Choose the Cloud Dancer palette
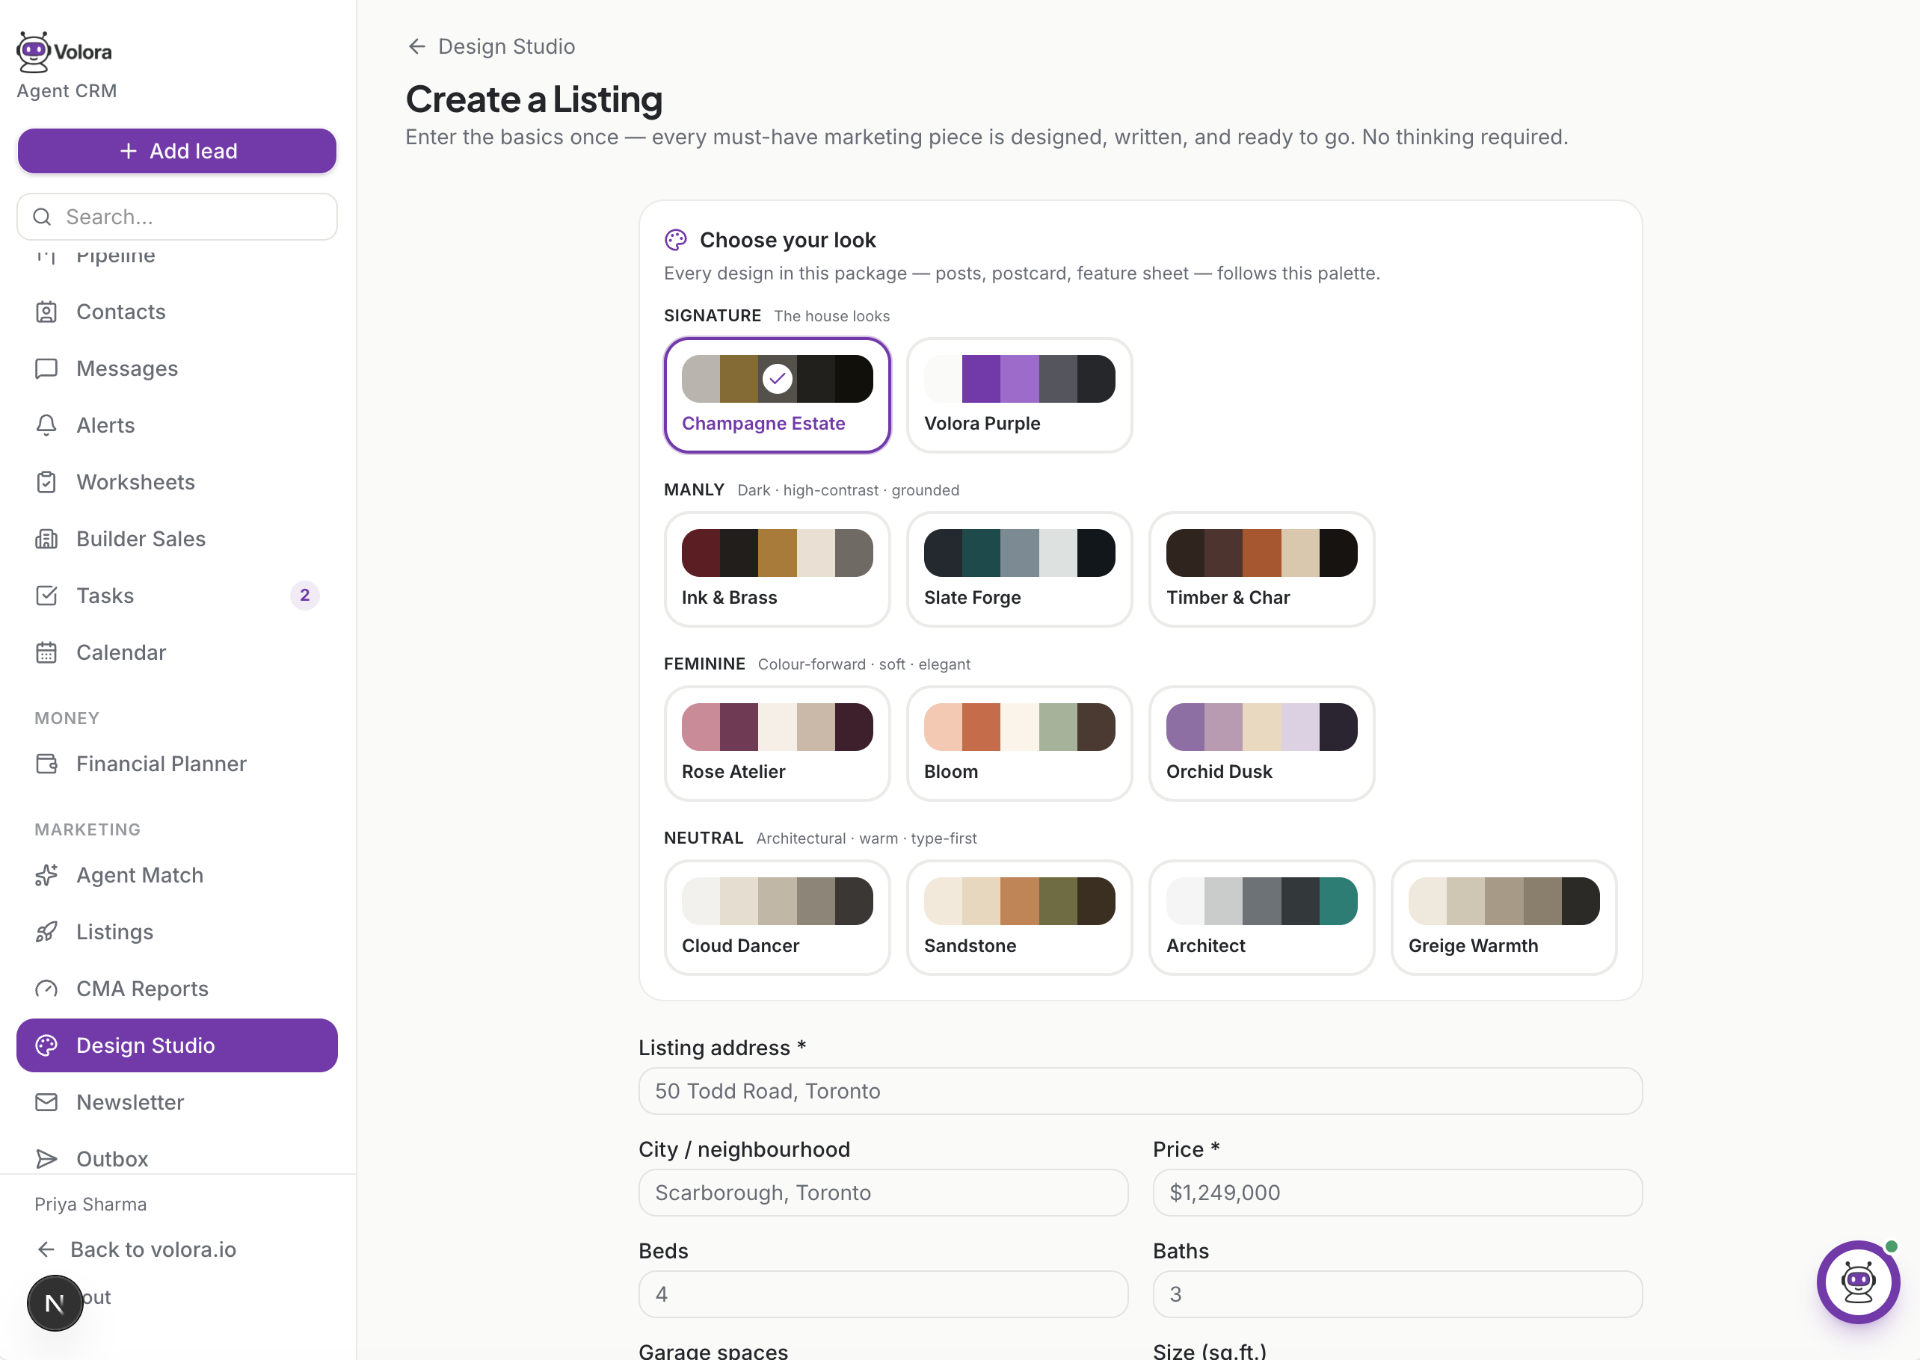Image resolution: width=1920 pixels, height=1360 pixels. (x=777, y=918)
